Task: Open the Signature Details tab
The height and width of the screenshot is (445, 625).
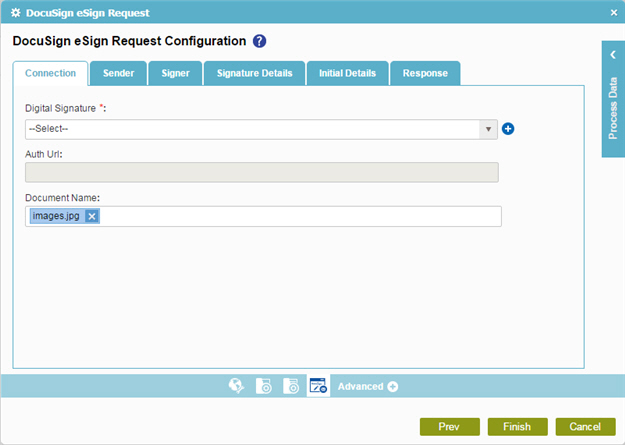Action: [255, 73]
